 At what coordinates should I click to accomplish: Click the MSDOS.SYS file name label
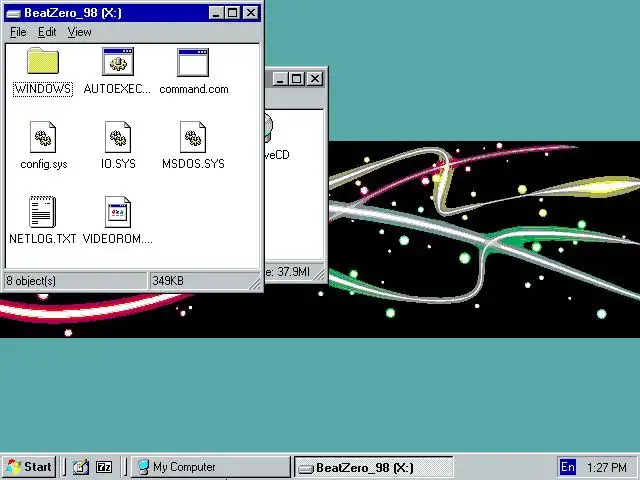[x=193, y=164]
